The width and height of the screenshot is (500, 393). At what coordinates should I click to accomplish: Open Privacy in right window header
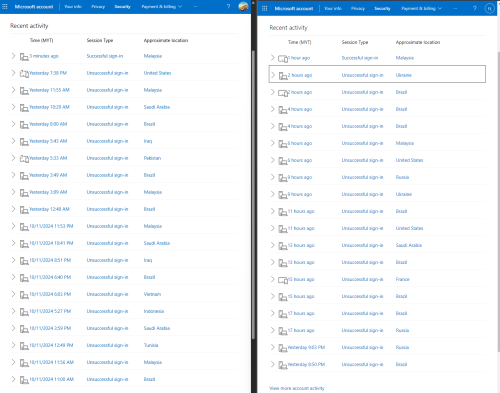358,9
